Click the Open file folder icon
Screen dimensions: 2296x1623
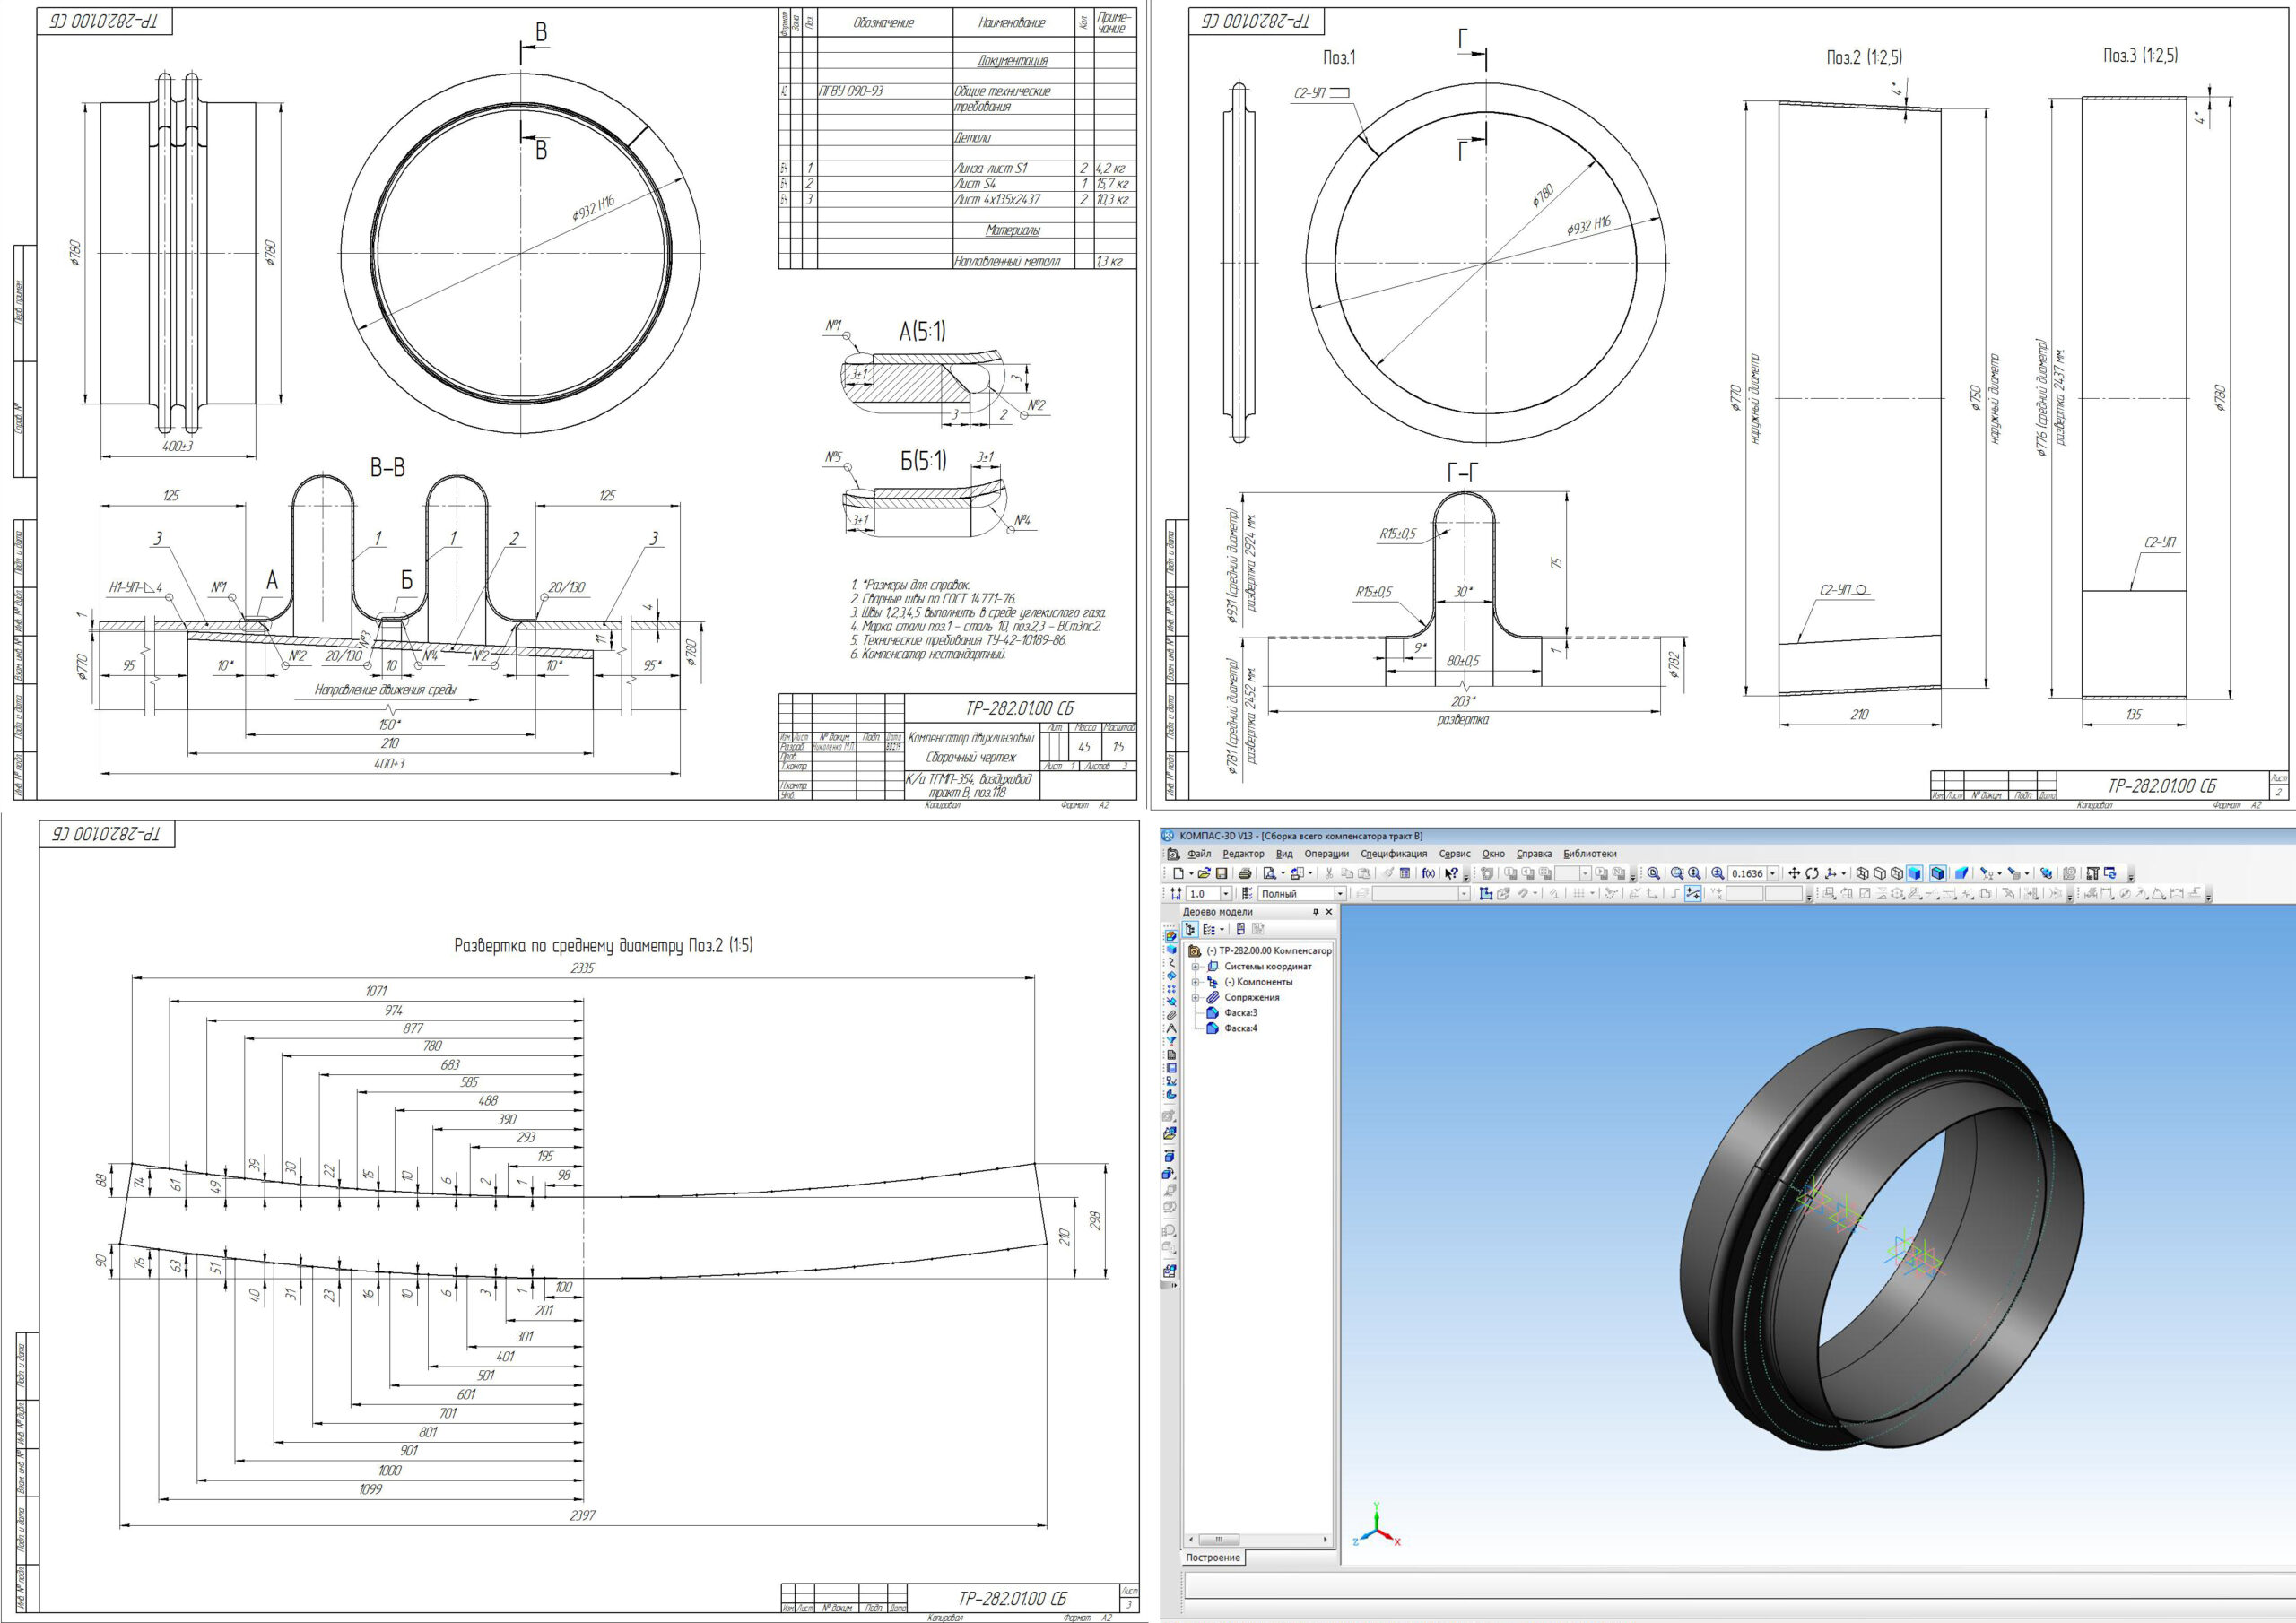1205,874
